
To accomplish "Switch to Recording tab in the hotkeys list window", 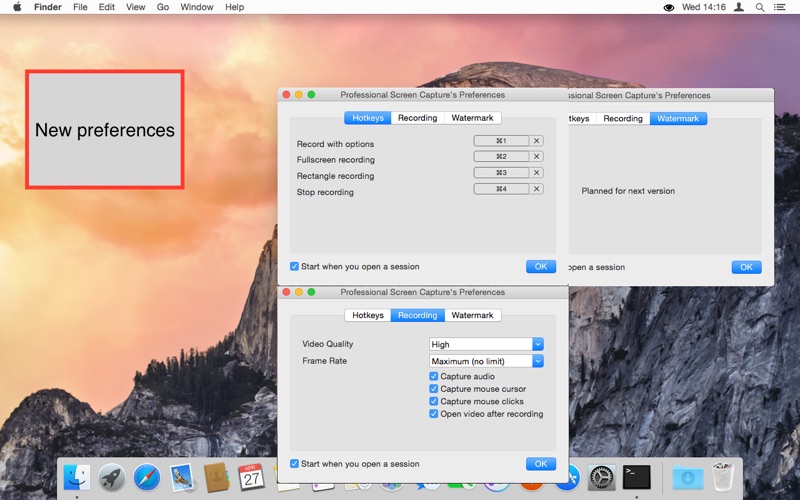I will pyautogui.click(x=417, y=118).
